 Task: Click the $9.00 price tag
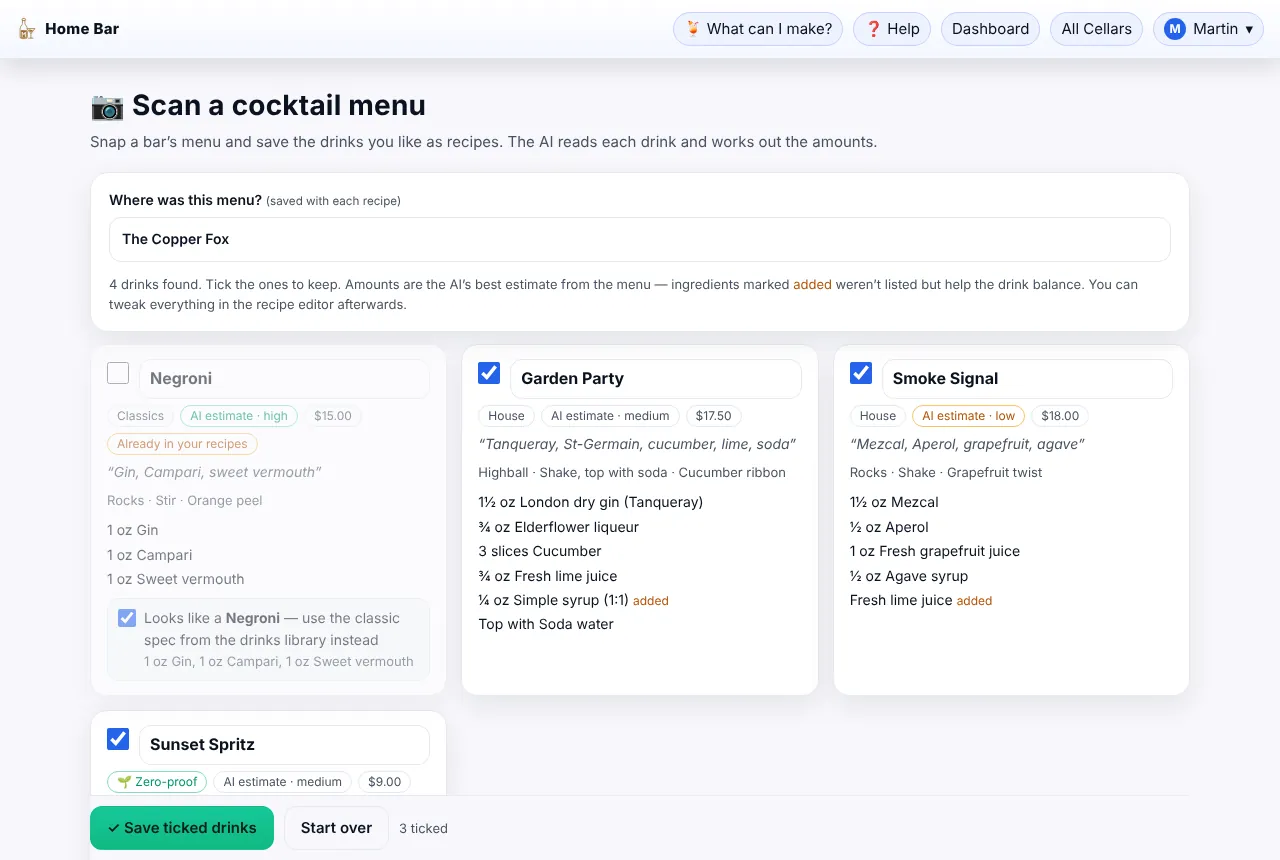pos(384,782)
